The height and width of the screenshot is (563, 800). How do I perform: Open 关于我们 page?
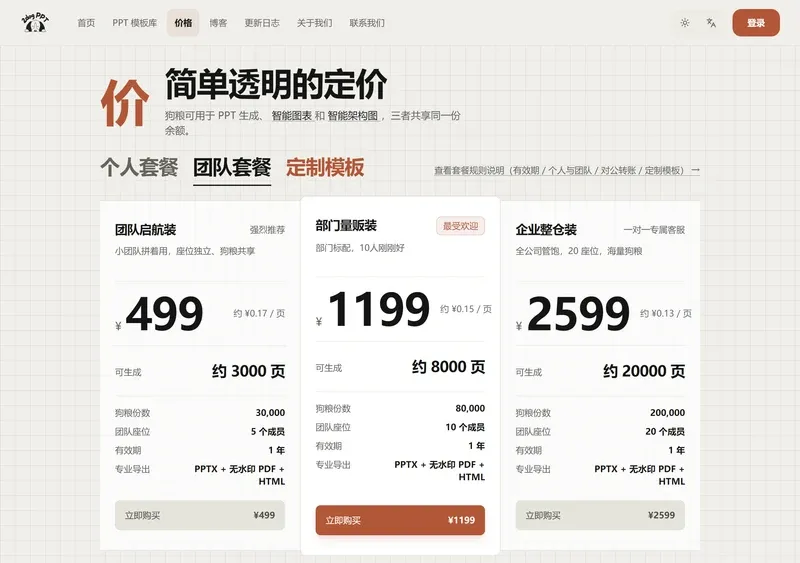[314, 23]
